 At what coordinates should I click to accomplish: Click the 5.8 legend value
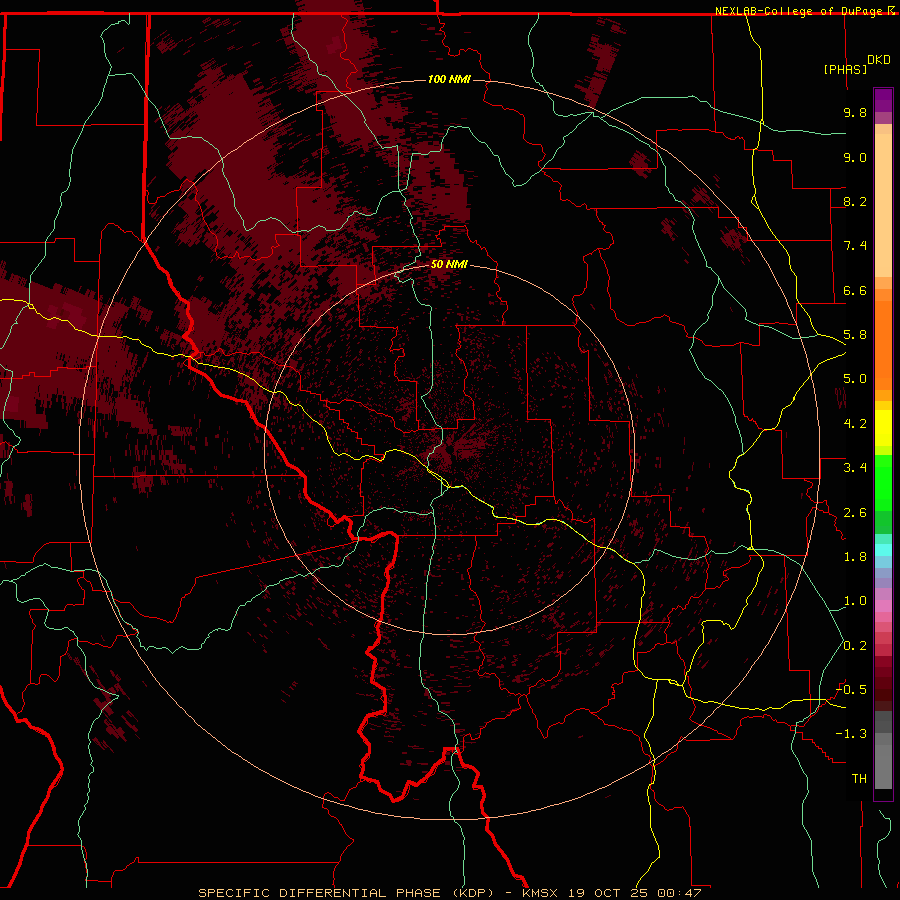click(855, 335)
